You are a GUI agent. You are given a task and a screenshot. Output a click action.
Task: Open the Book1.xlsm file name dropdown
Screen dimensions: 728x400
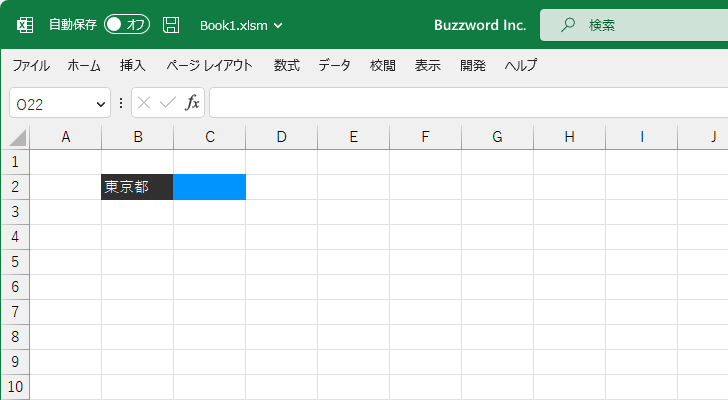(241, 26)
